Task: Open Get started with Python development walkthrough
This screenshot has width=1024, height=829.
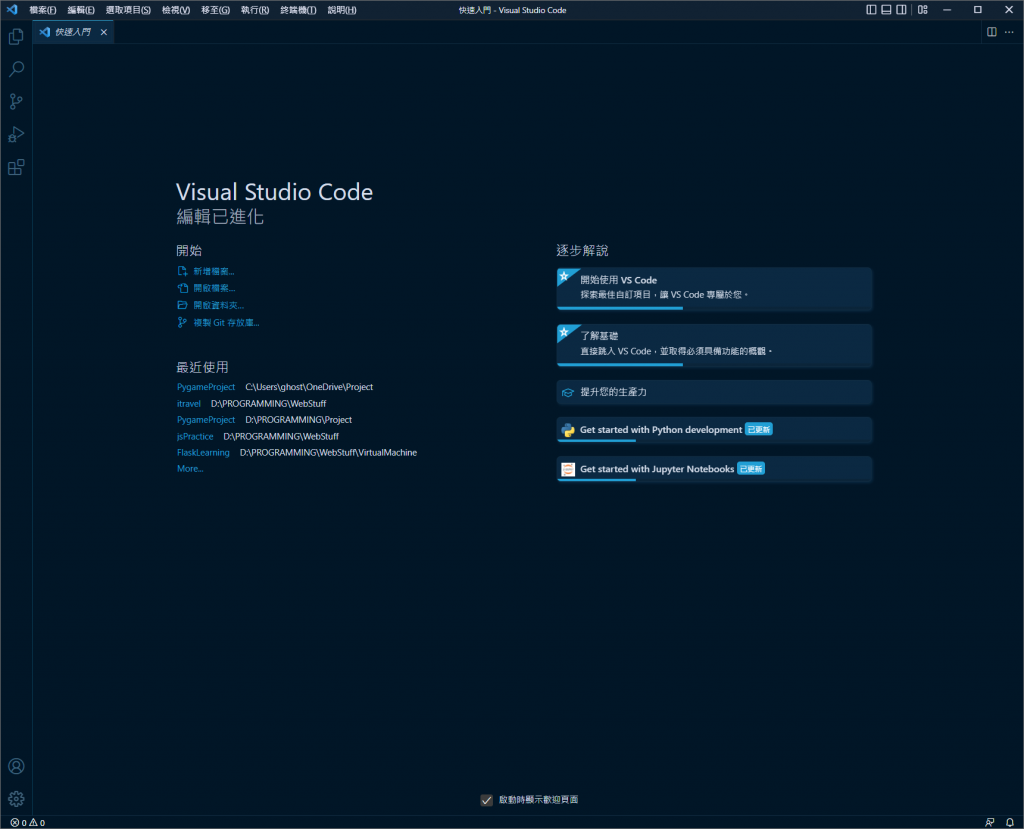Action: 714,430
